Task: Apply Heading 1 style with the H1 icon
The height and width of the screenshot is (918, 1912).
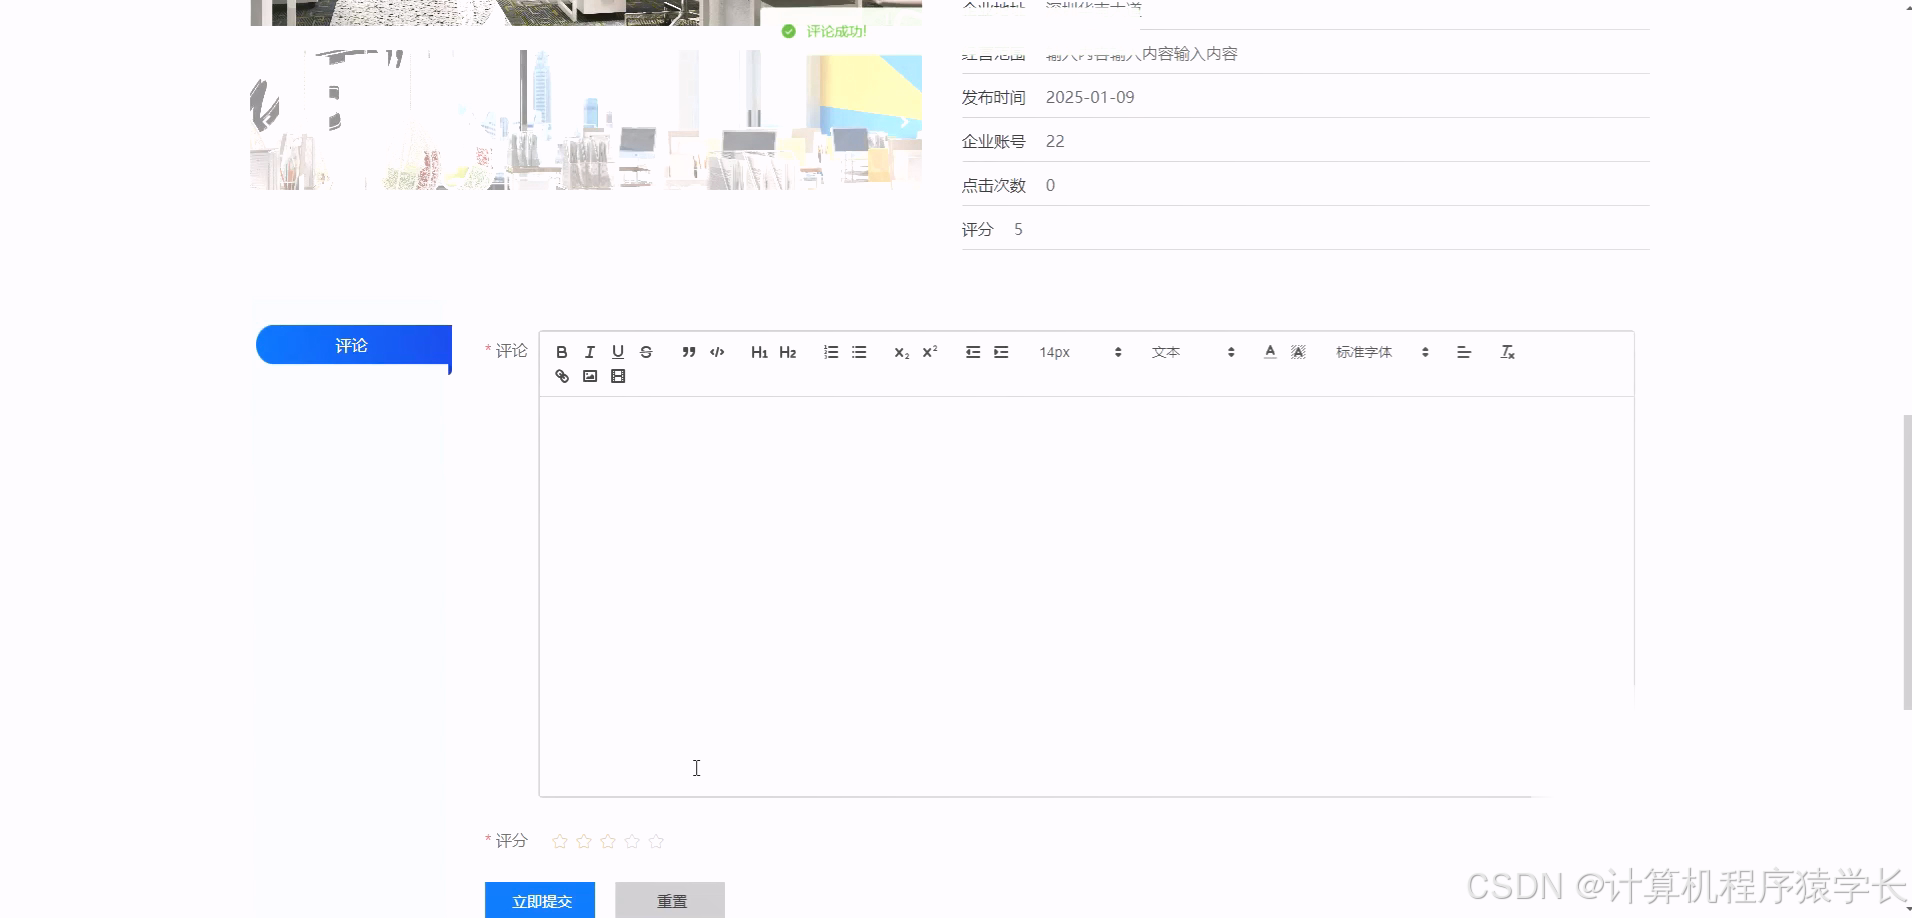Action: tap(759, 352)
